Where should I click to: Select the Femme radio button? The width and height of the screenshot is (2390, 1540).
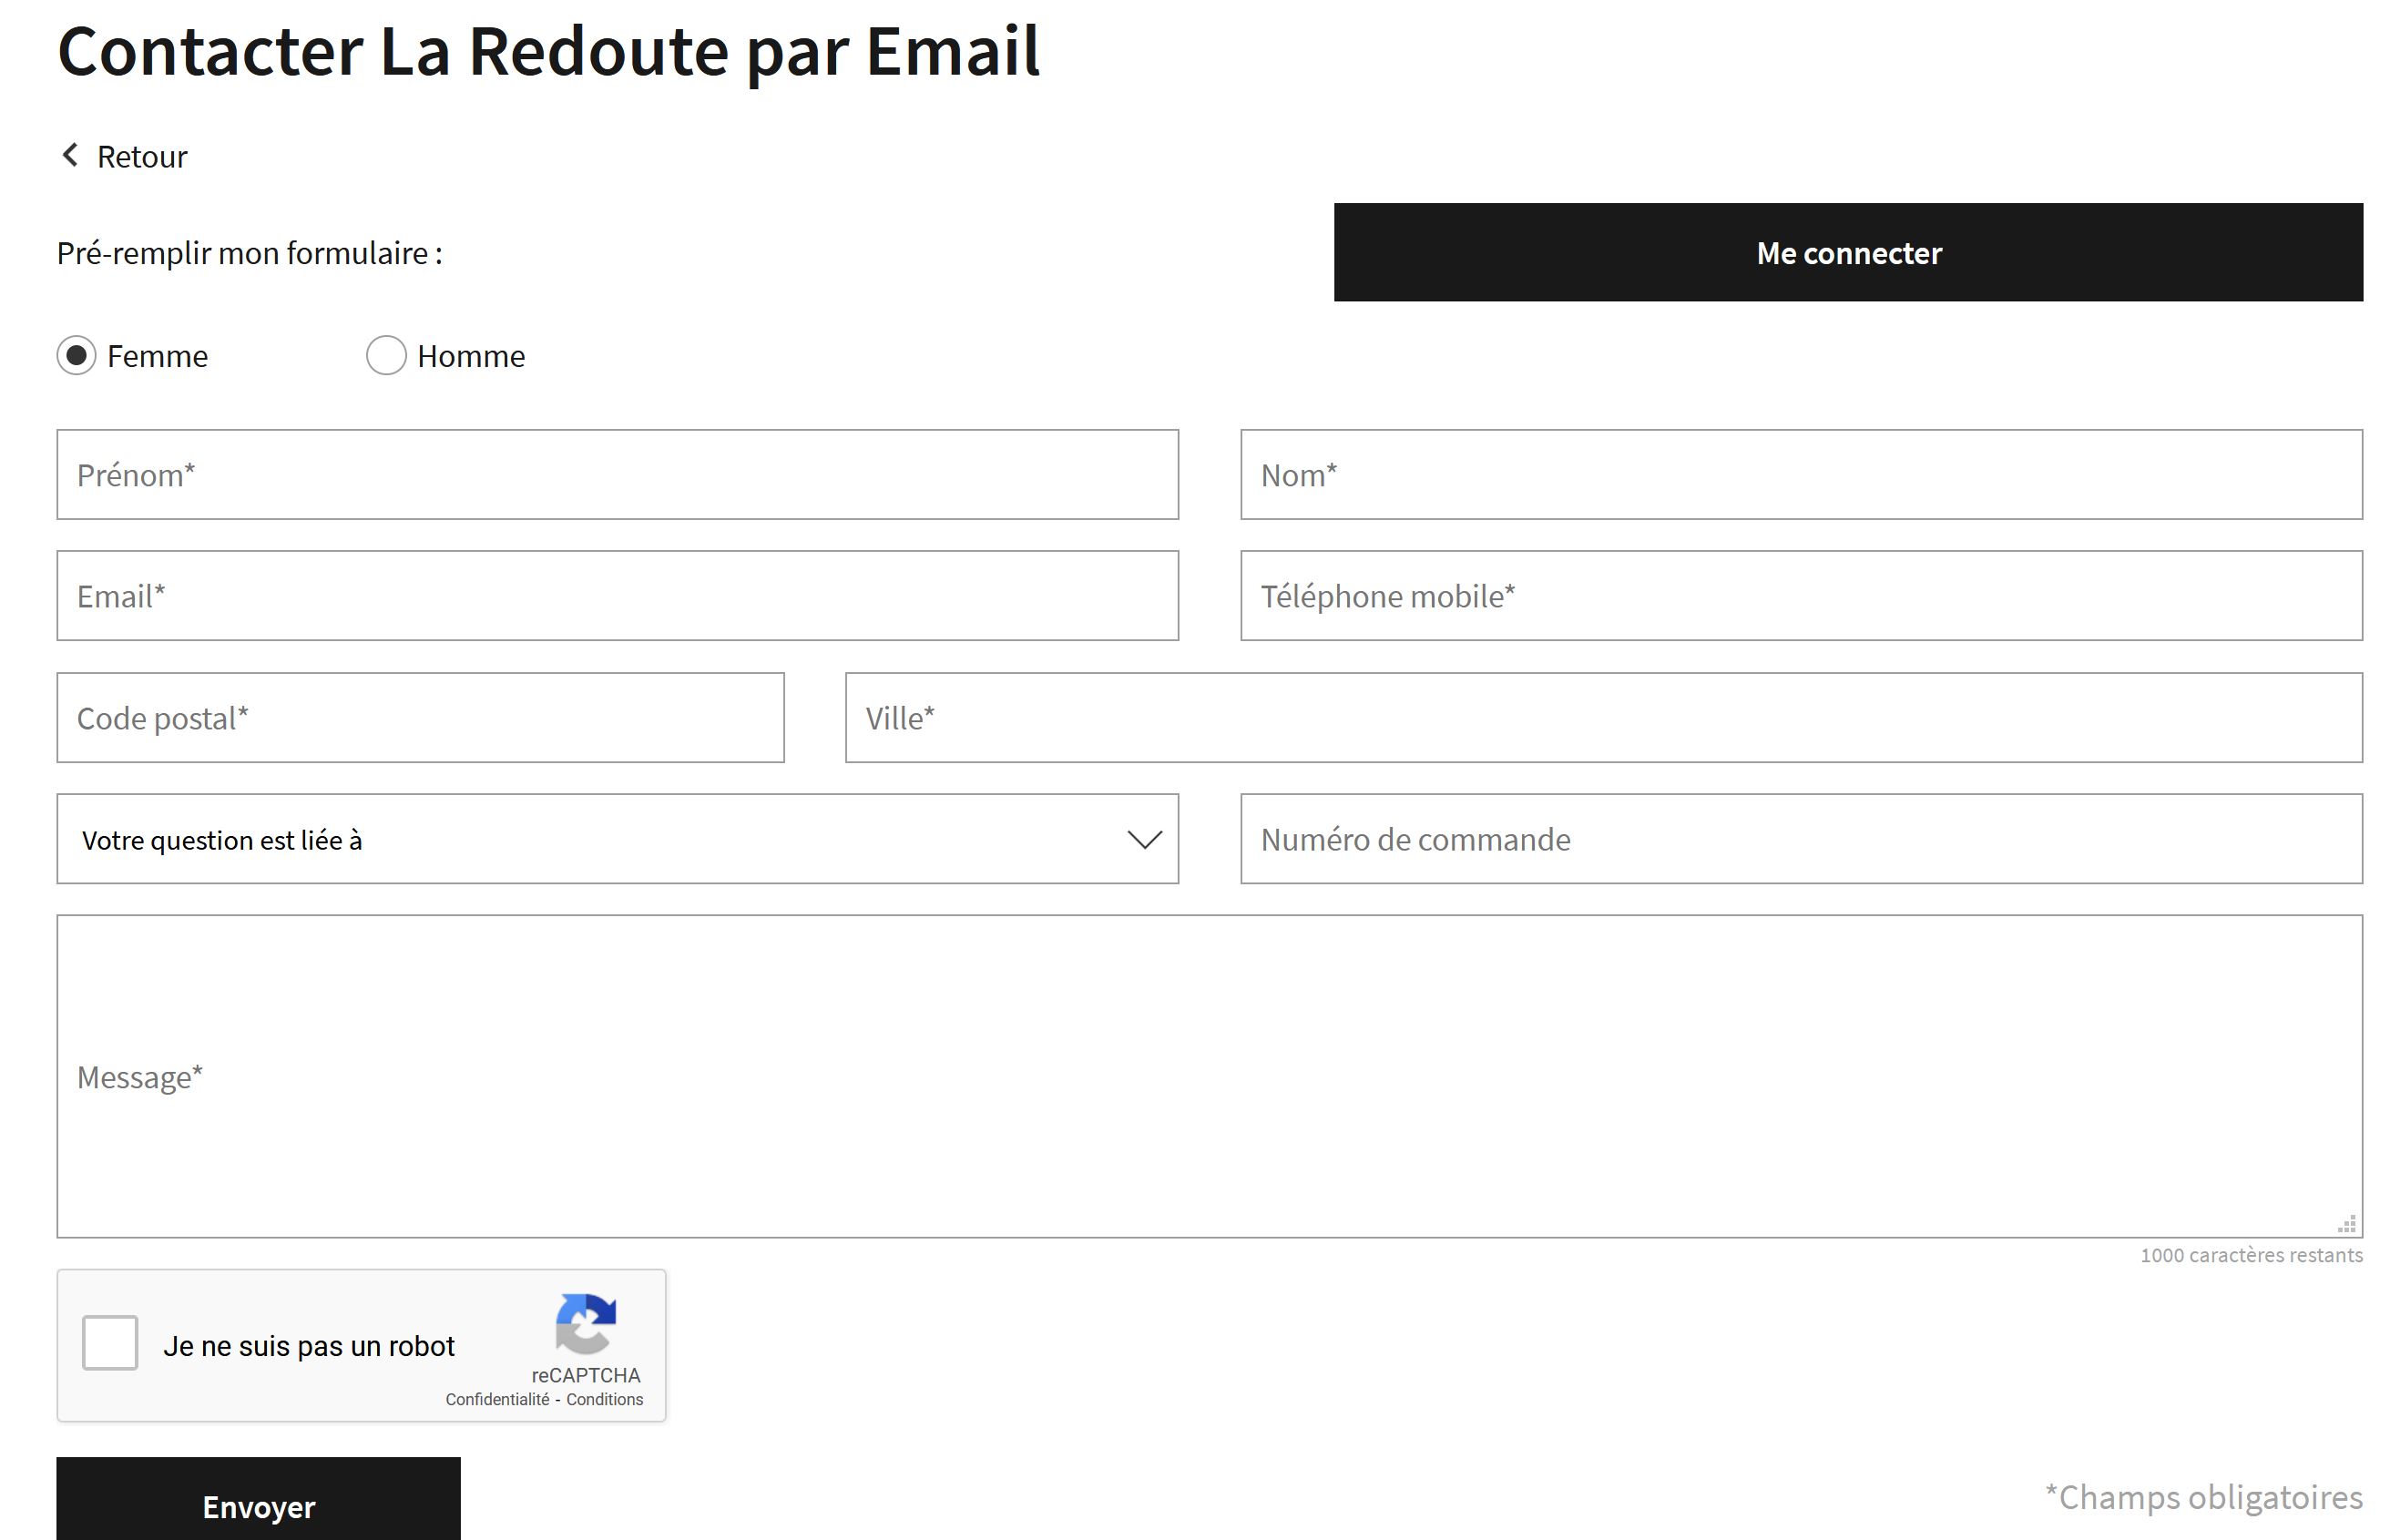coord(77,355)
